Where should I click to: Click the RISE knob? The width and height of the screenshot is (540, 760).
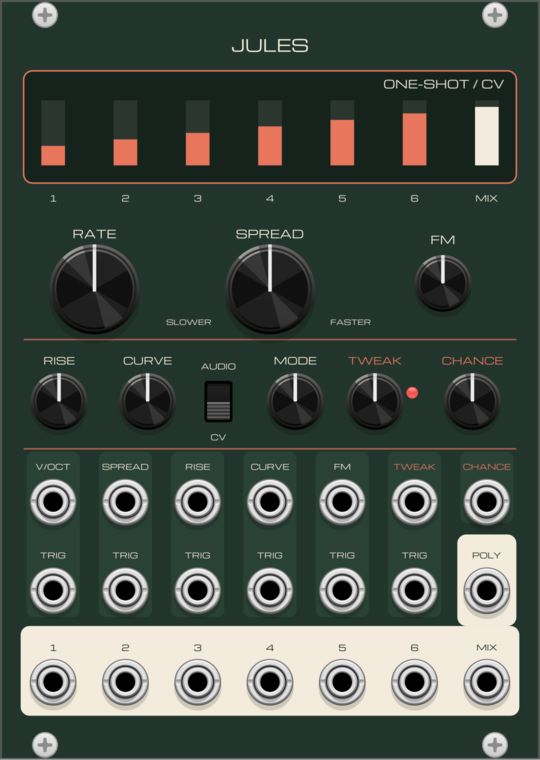(x=59, y=401)
